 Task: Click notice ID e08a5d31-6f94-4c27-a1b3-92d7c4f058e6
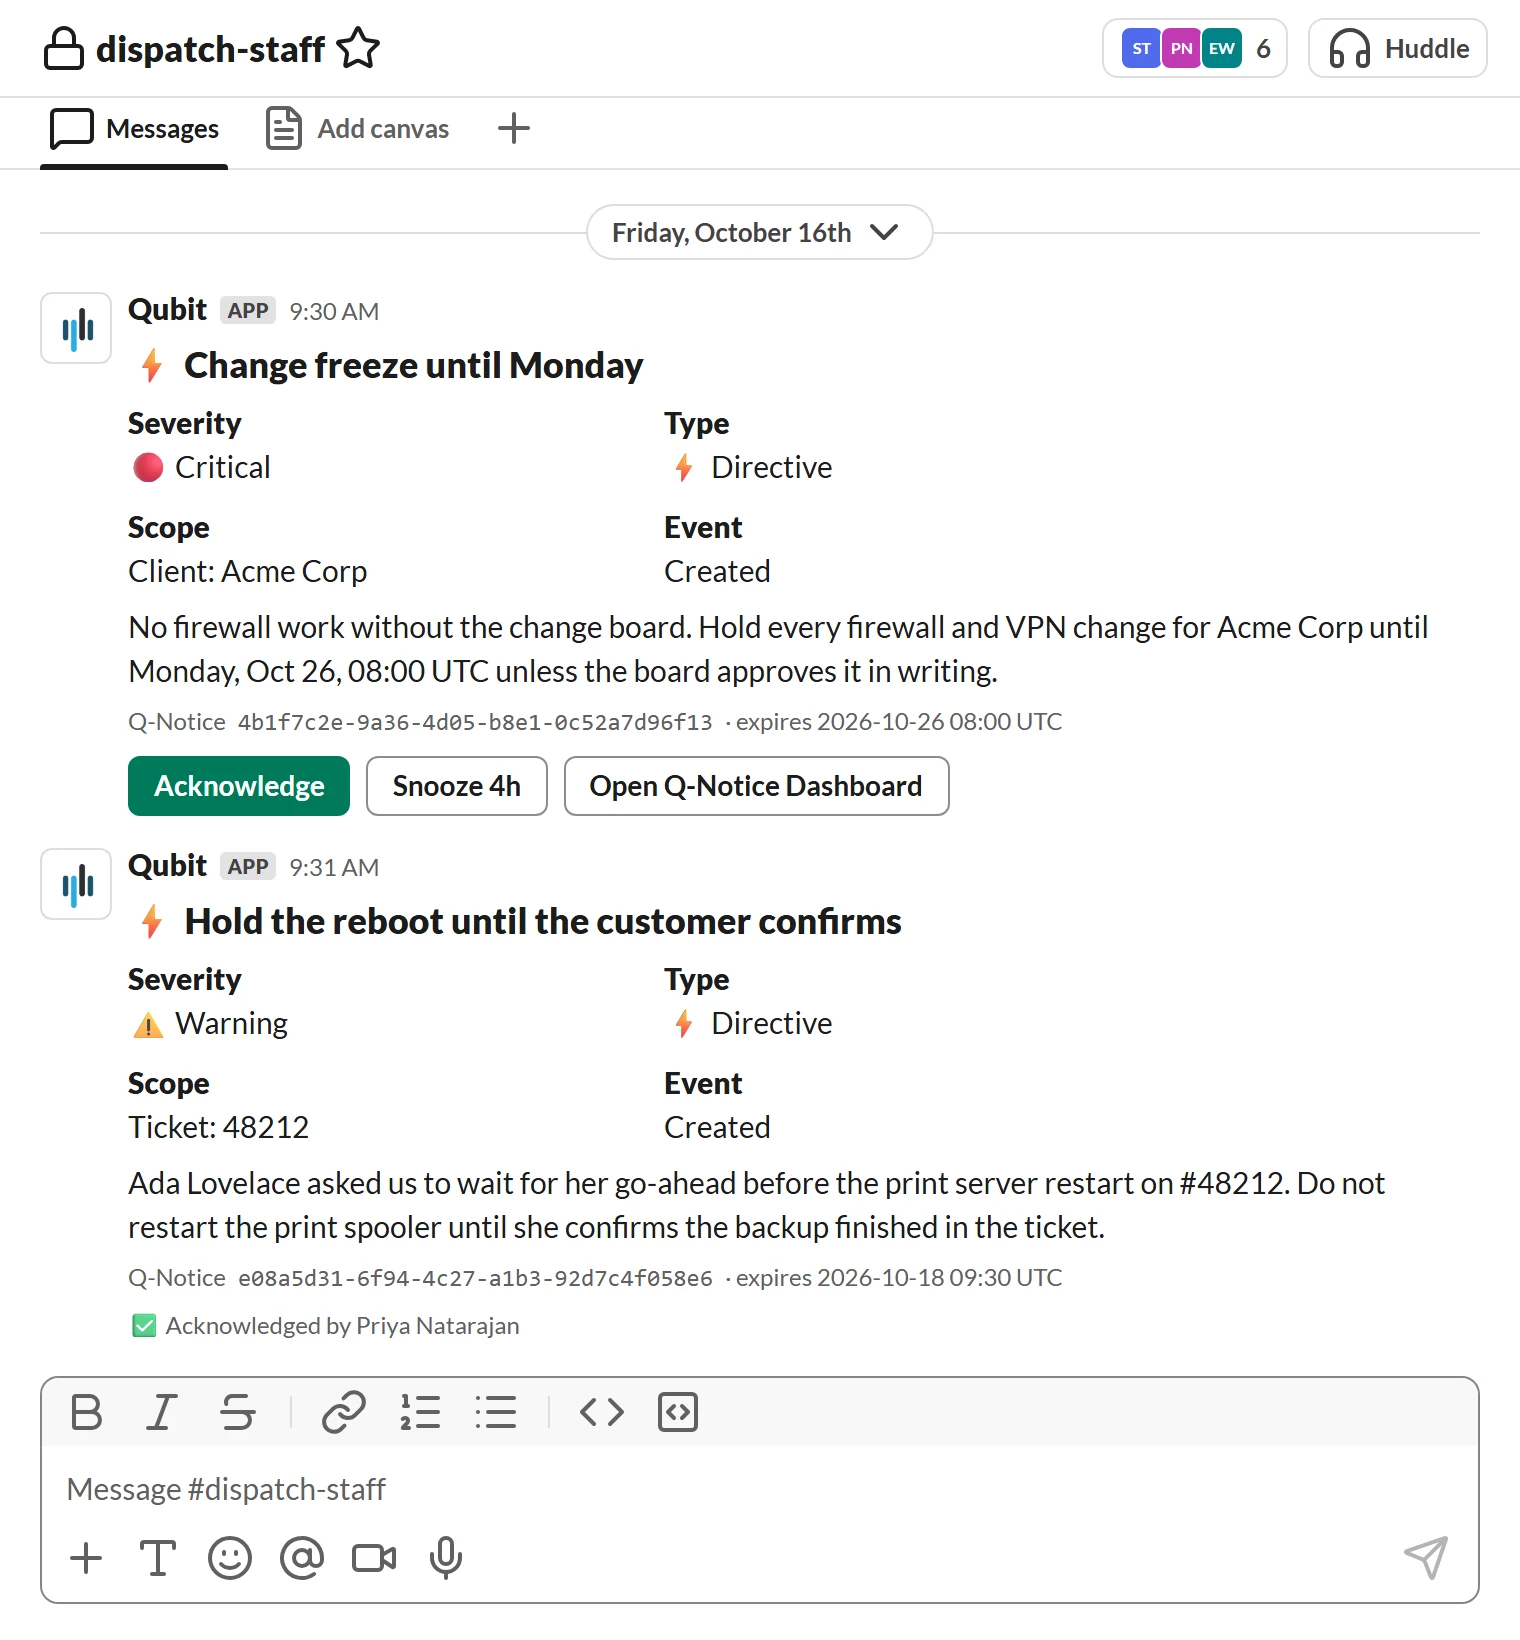475,1278
